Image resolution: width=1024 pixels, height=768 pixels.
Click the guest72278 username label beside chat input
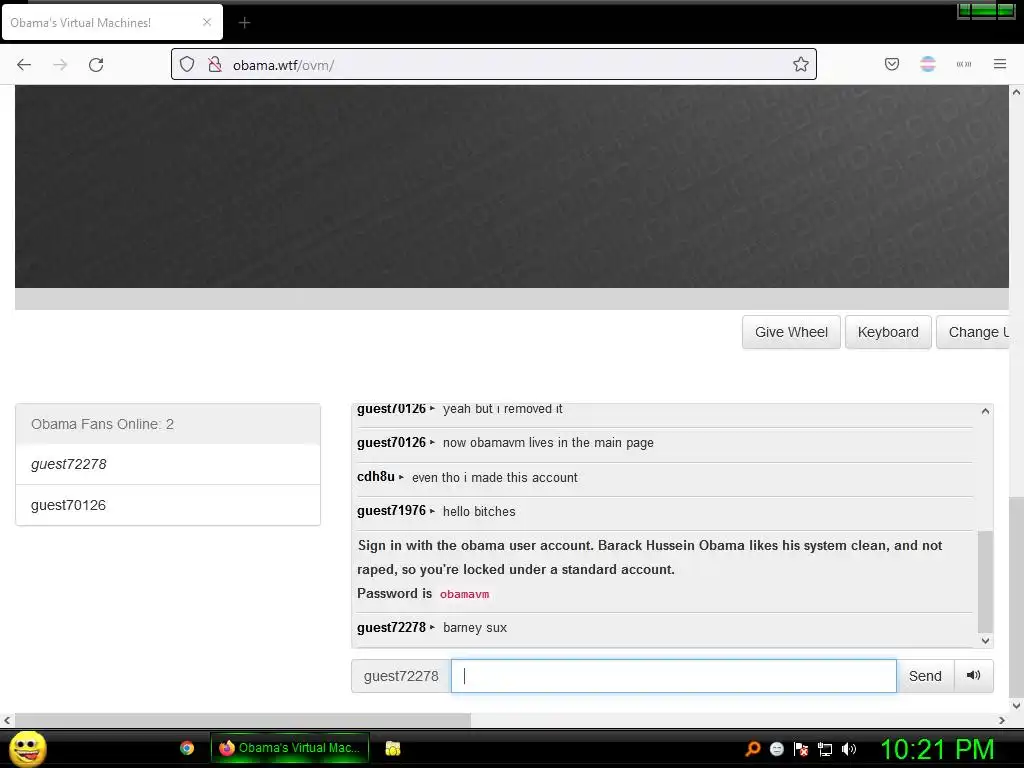[401, 676]
